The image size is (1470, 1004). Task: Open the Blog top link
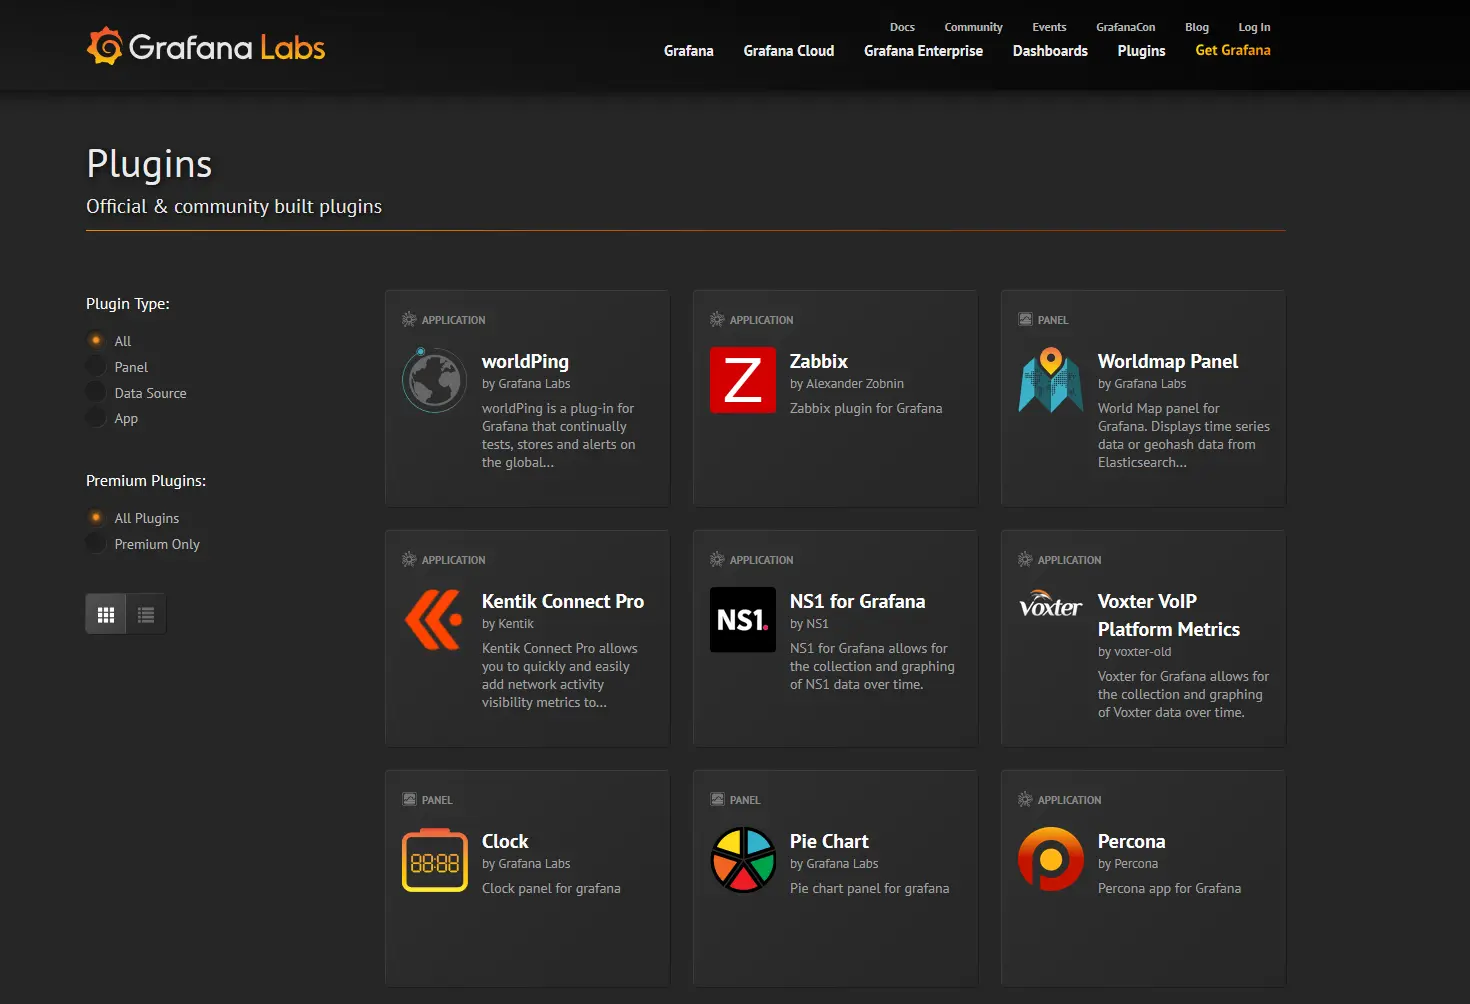click(x=1197, y=27)
